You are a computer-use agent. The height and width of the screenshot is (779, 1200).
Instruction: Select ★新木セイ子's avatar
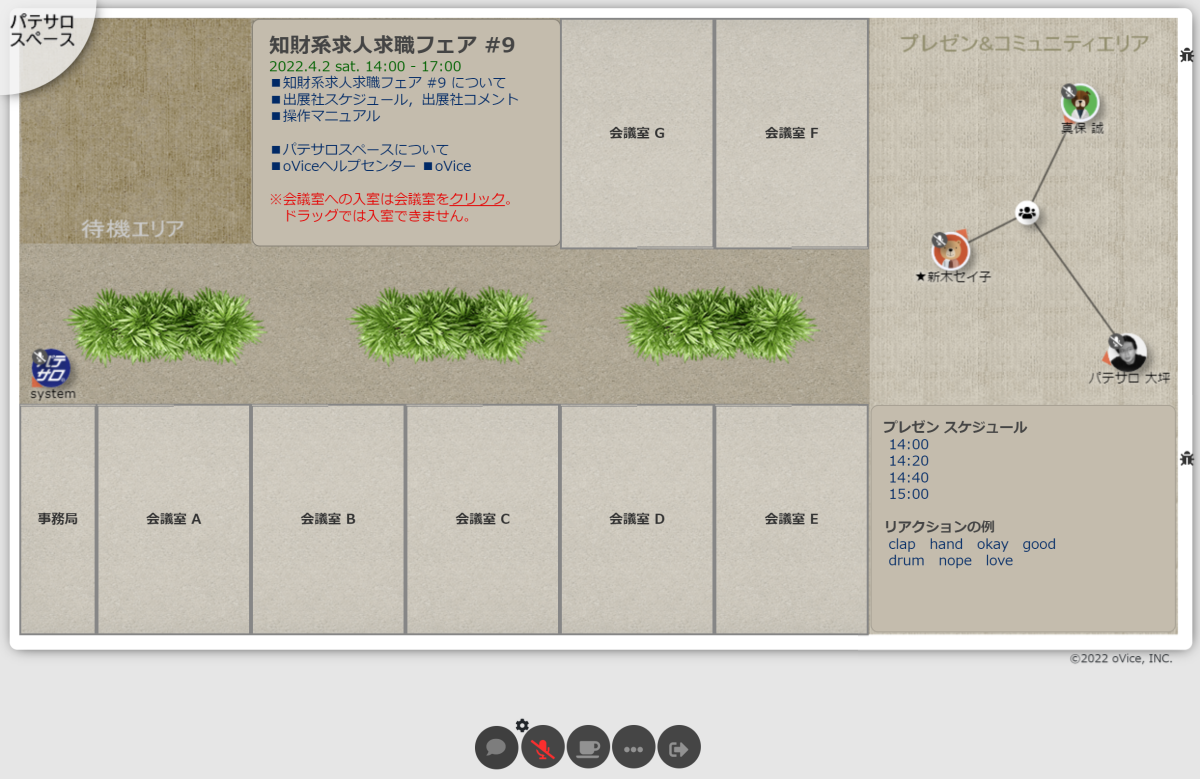[x=952, y=250]
